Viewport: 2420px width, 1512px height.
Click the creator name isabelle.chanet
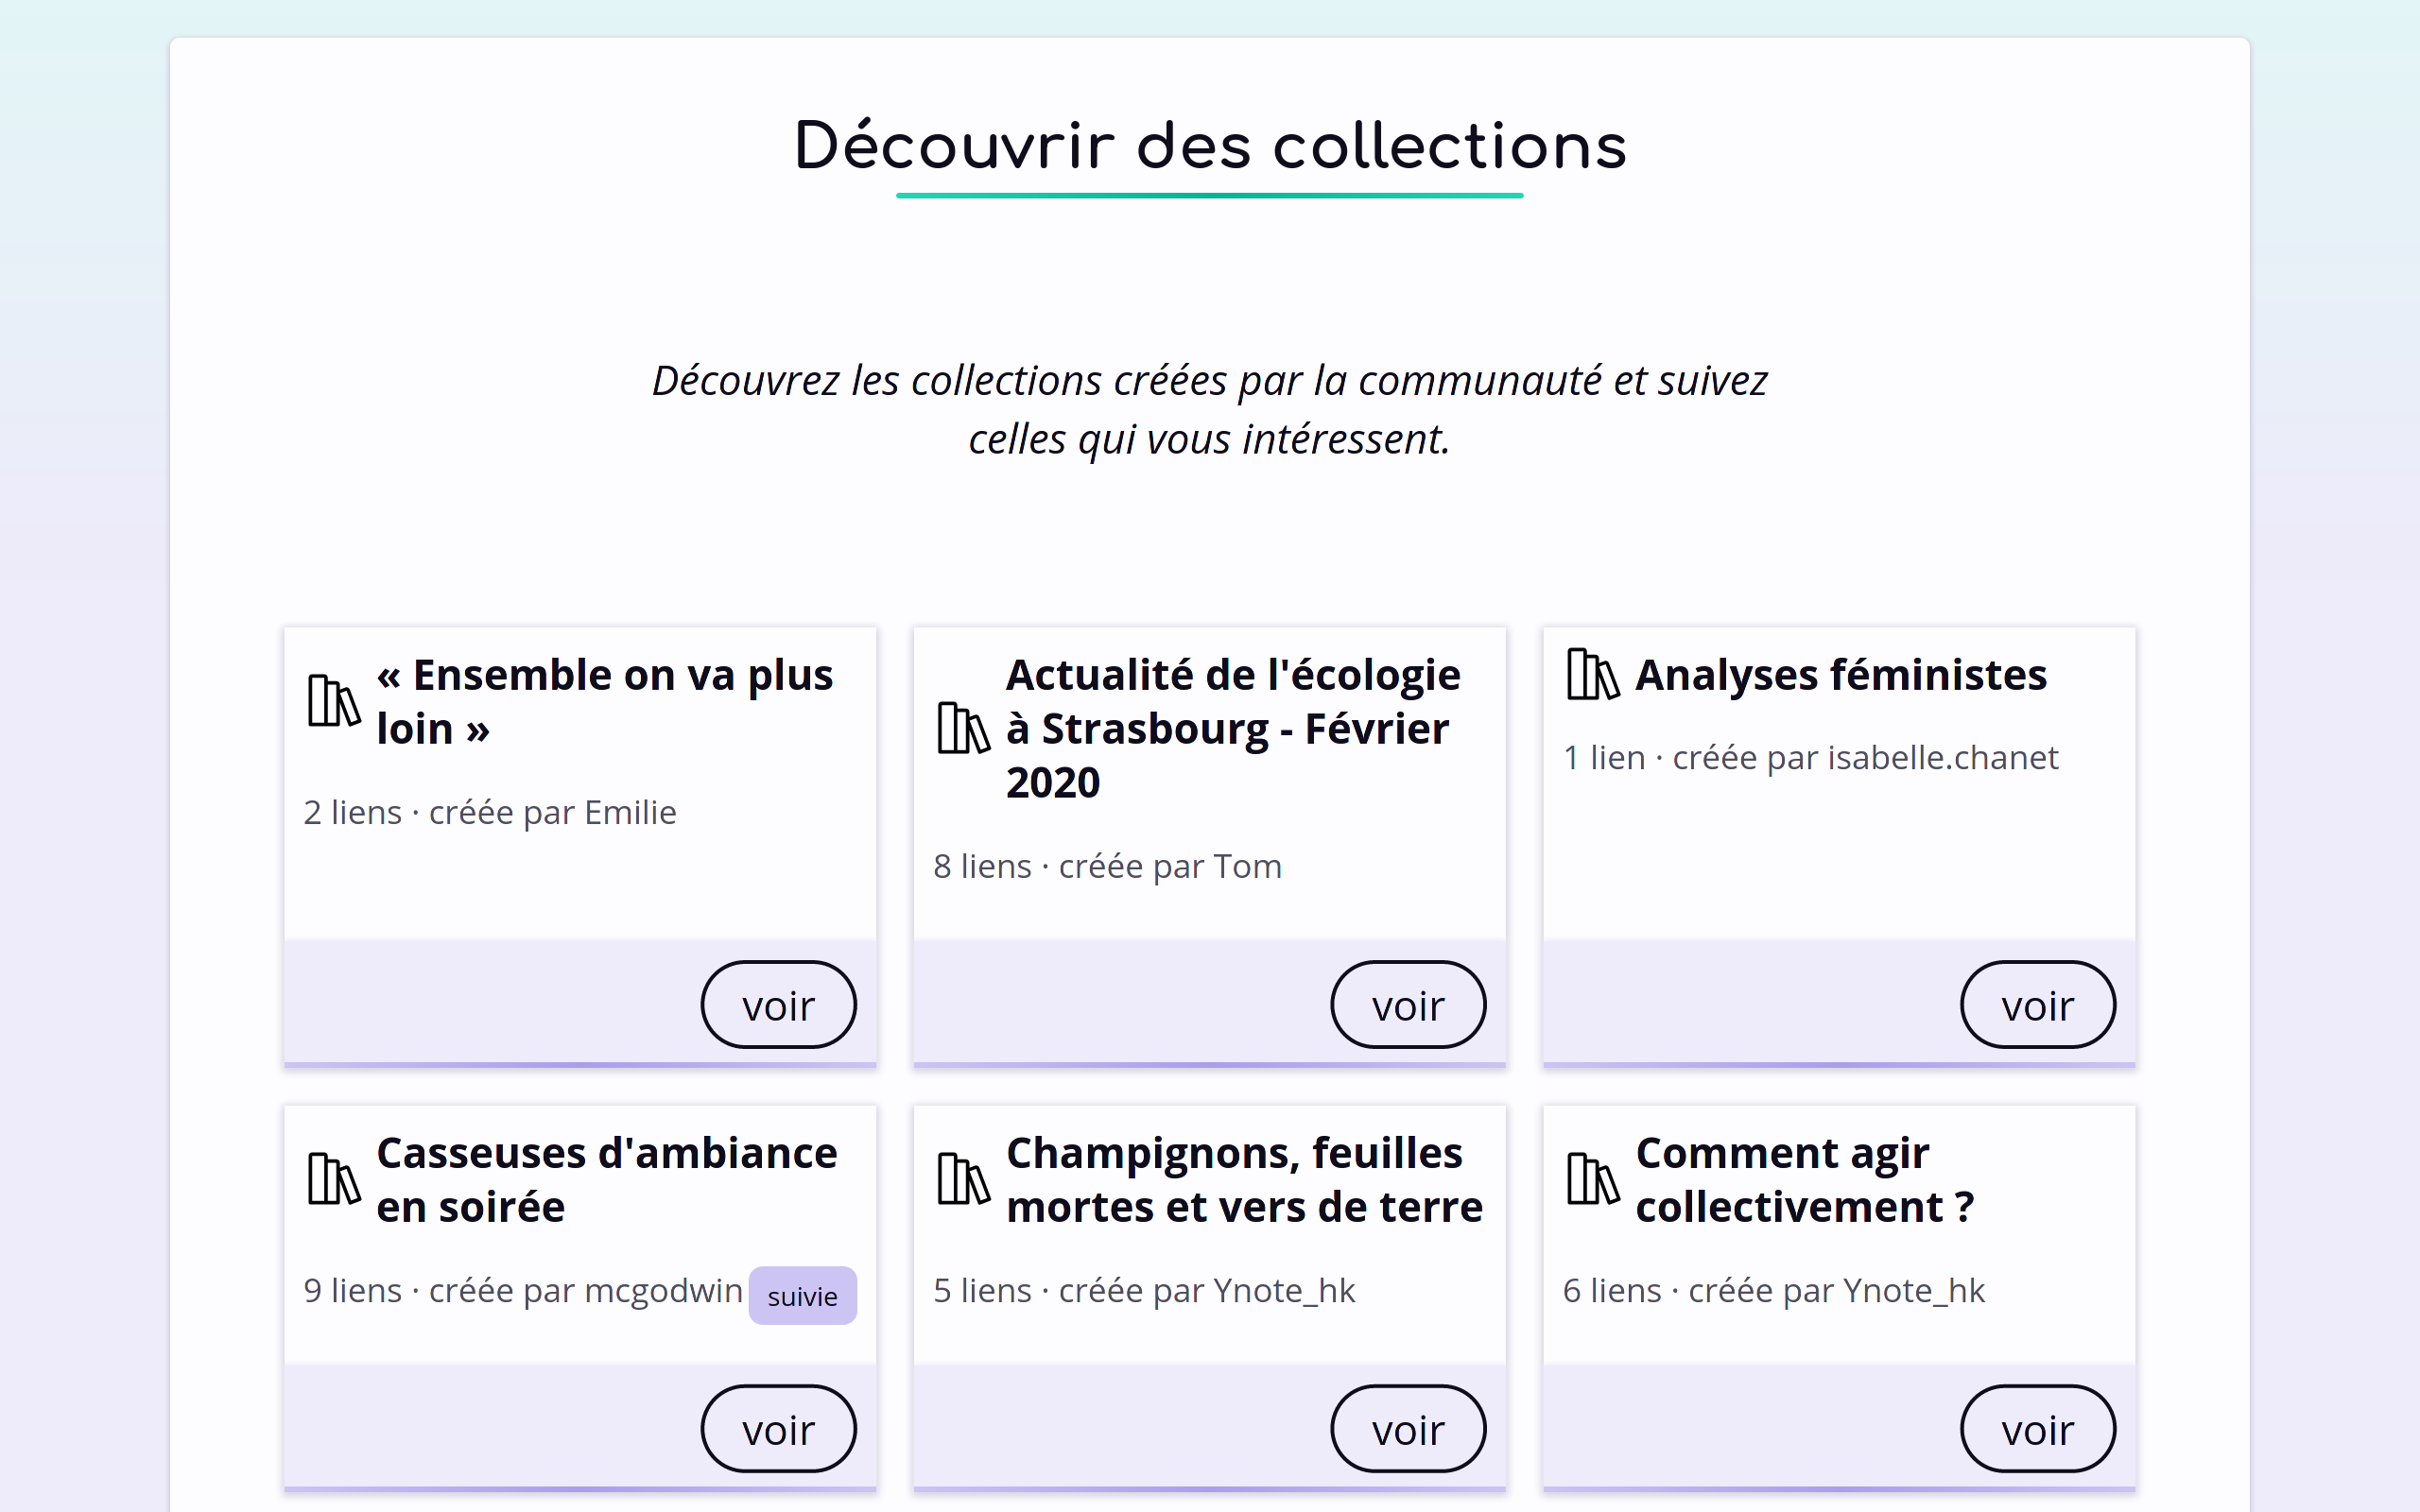1943,758
